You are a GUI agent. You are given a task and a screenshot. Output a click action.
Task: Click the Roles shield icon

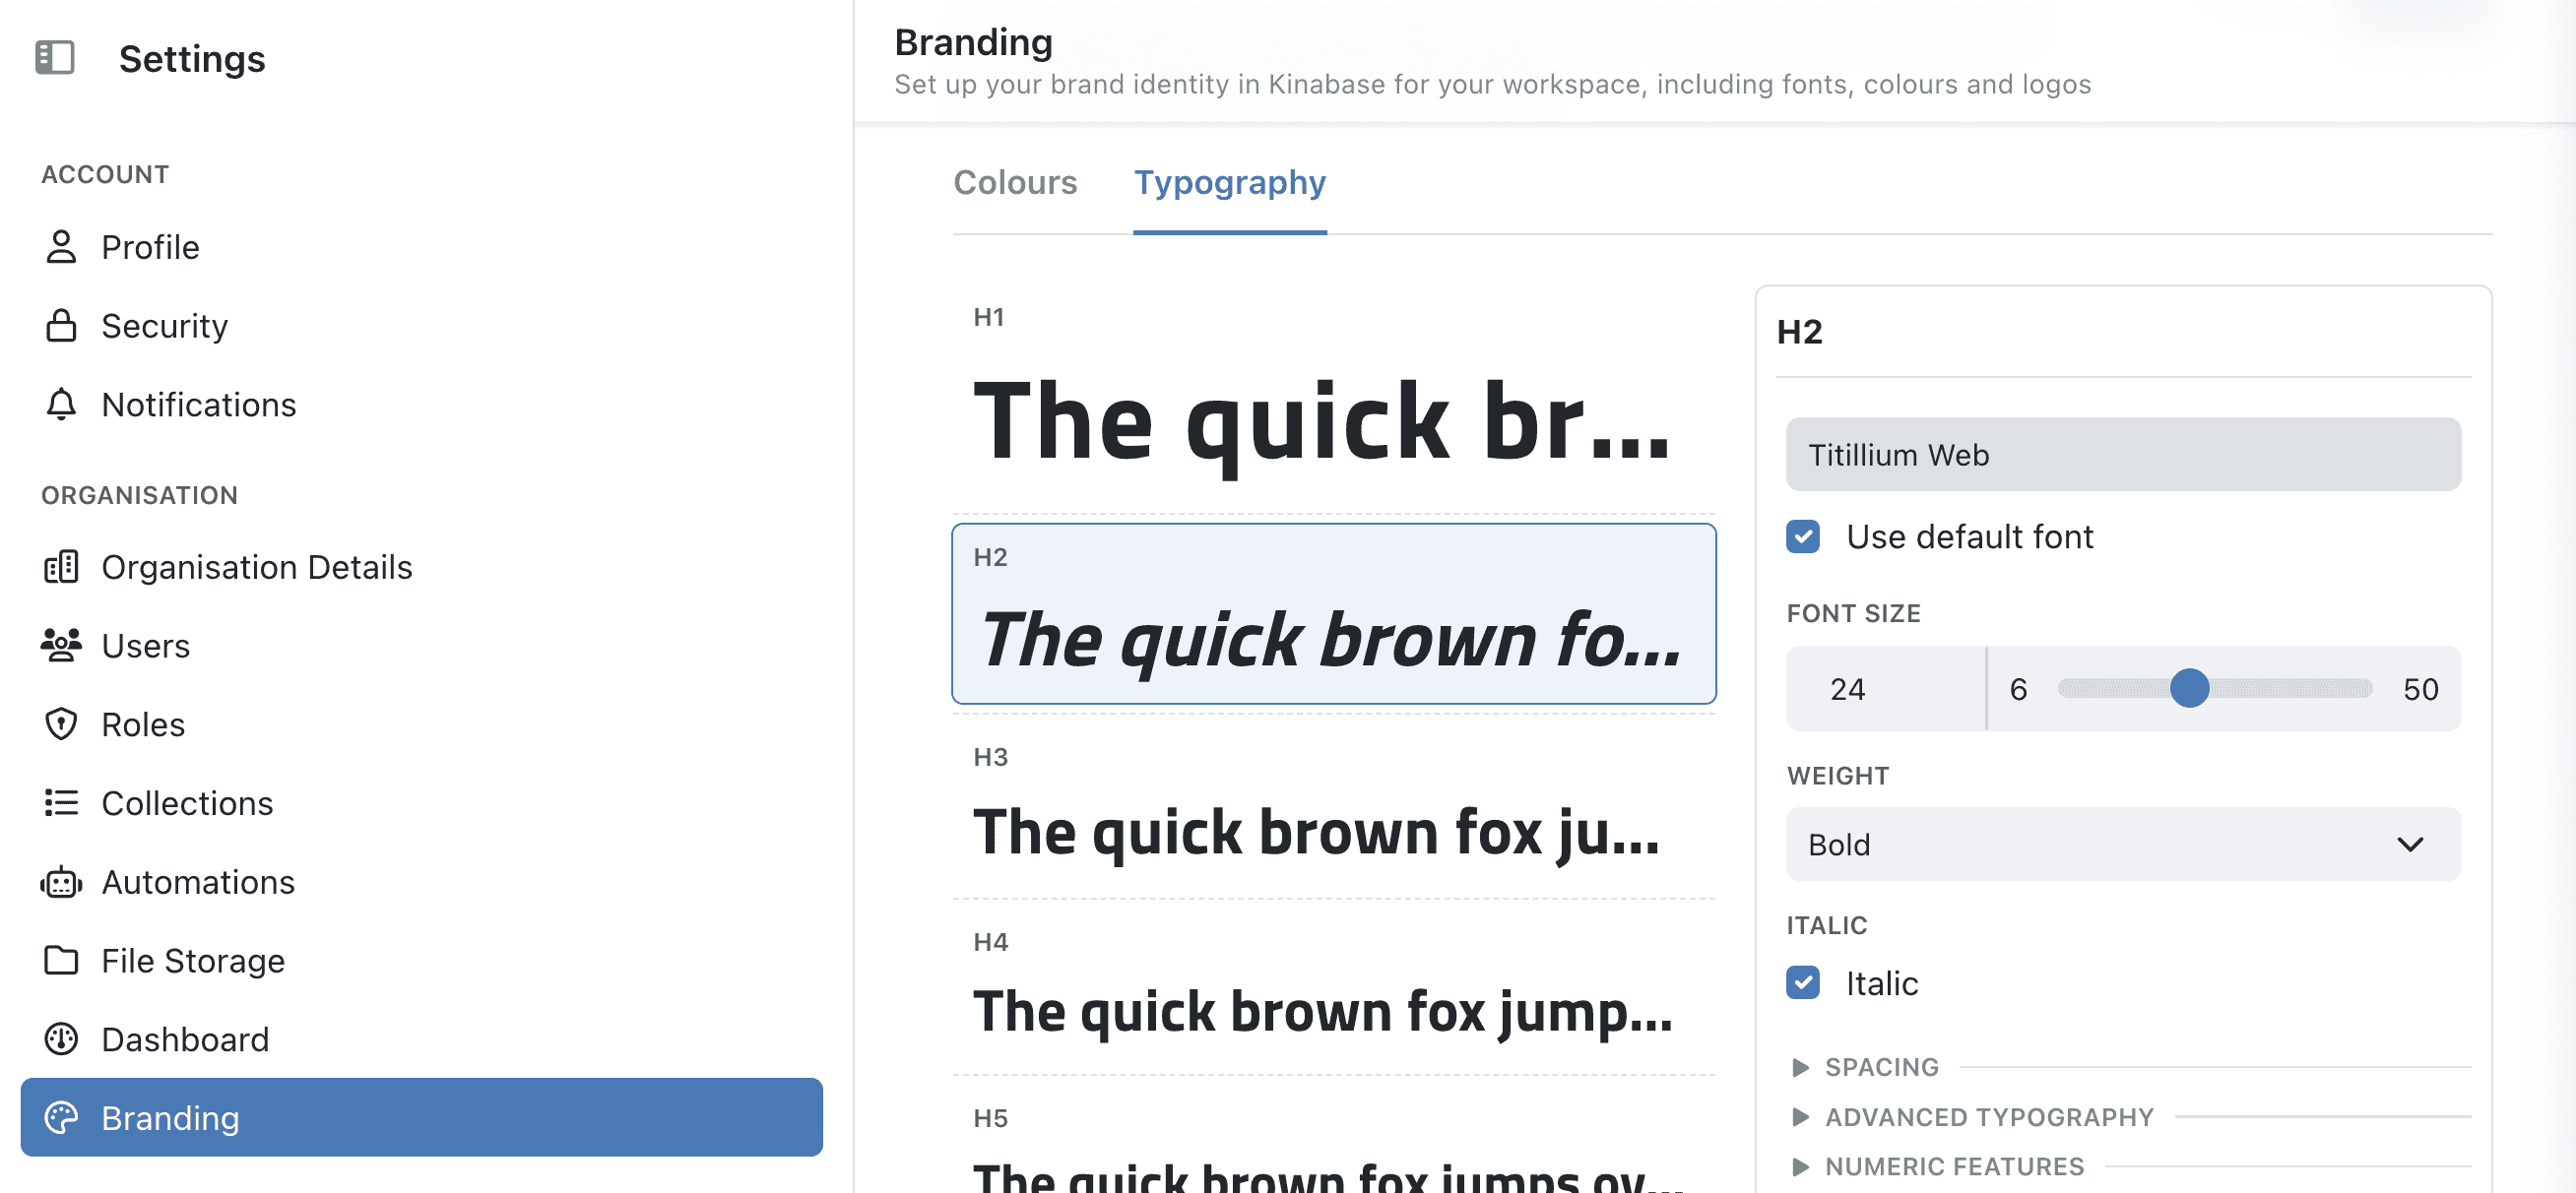coord(61,724)
